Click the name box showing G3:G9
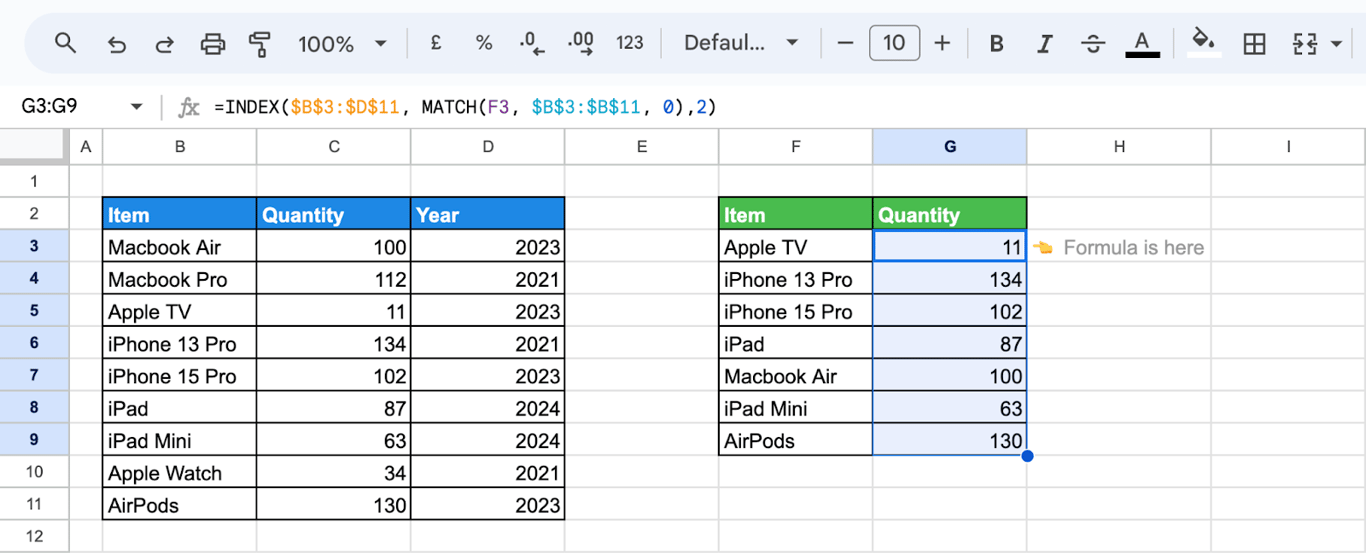This screenshot has width=1366, height=553. coord(50,106)
